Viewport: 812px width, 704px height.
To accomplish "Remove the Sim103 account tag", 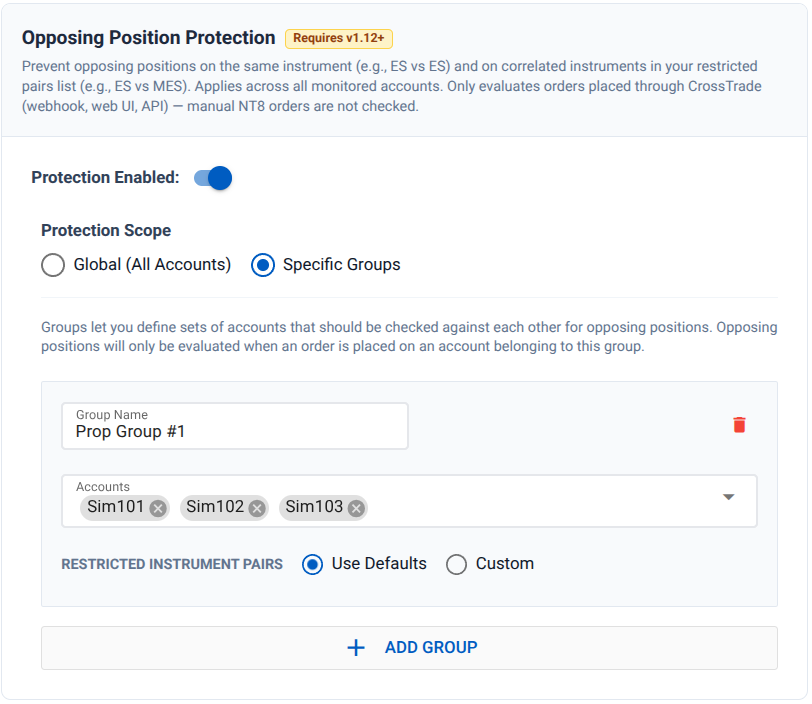I will tap(354, 508).
